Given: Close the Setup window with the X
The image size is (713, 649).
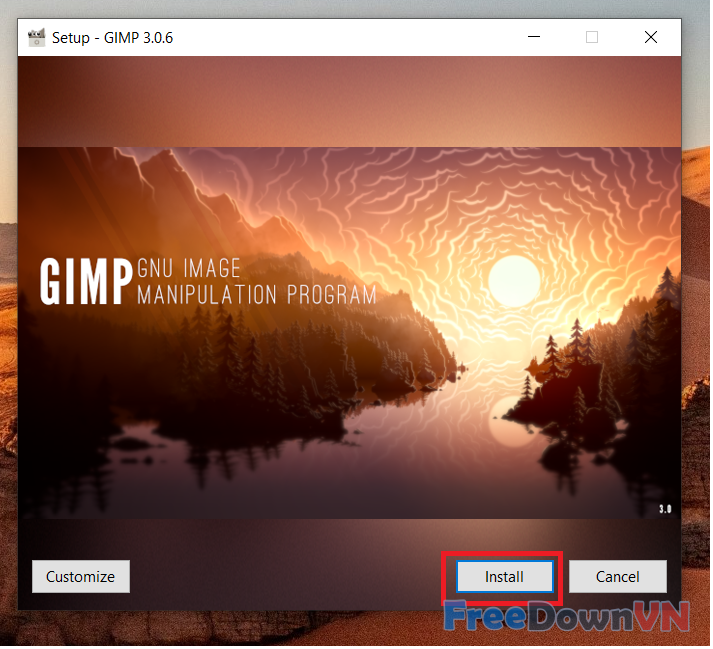Looking at the screenshot, I should (x=651, y=37).
